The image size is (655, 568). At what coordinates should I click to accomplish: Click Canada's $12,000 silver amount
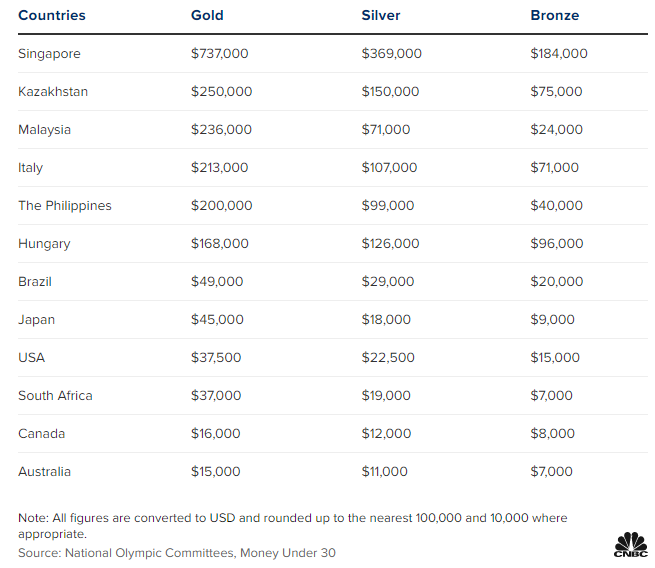click(x=386, y=434)
